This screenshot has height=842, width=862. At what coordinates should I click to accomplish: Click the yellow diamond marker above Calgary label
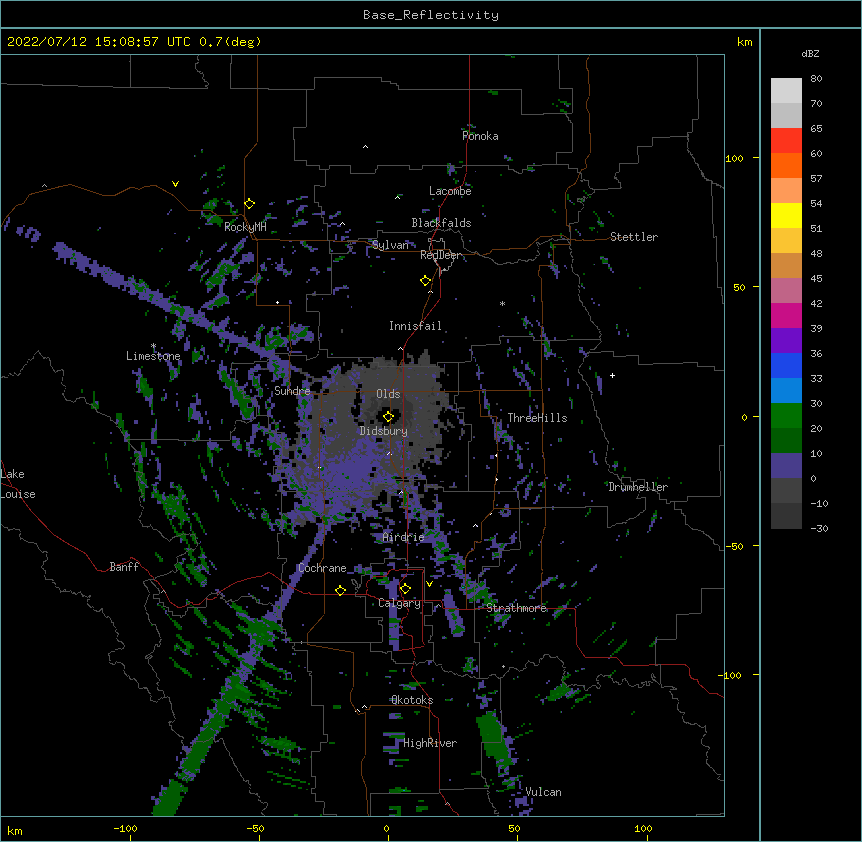pyautogui.click(x=405, y=589)
